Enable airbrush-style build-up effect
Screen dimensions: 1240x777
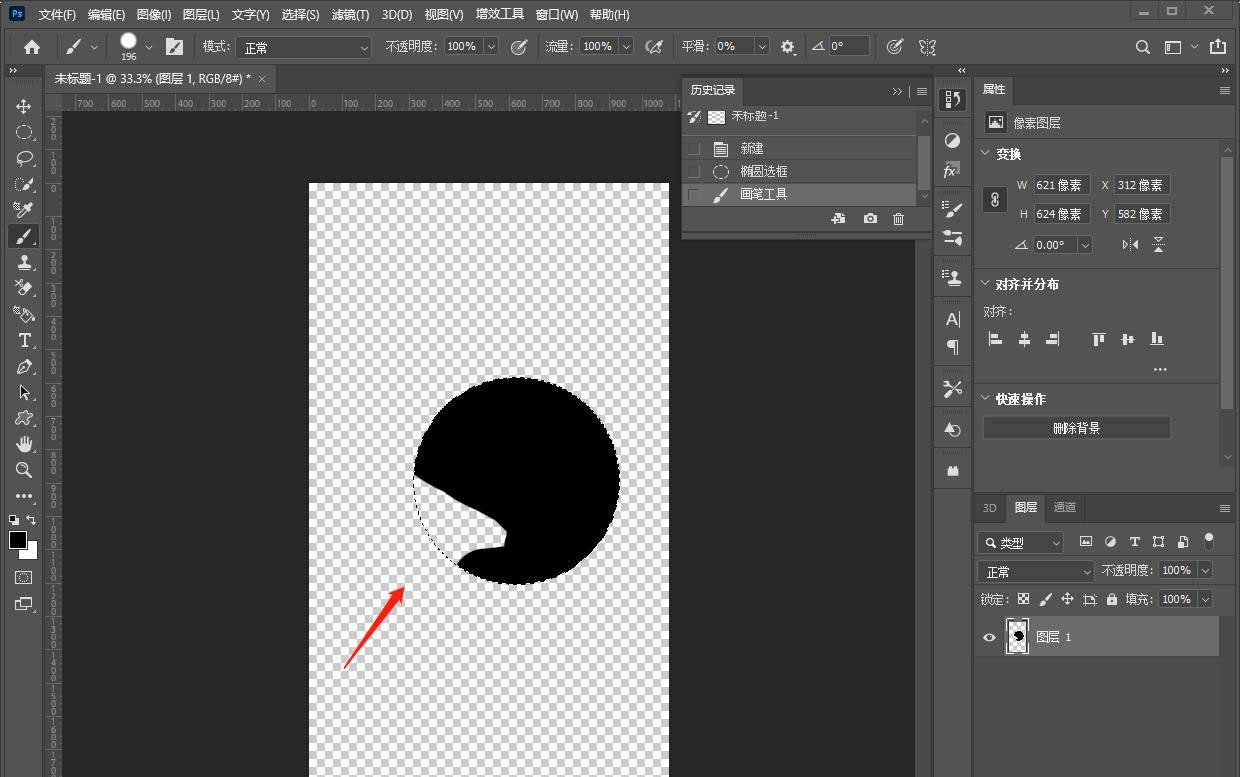654,46
